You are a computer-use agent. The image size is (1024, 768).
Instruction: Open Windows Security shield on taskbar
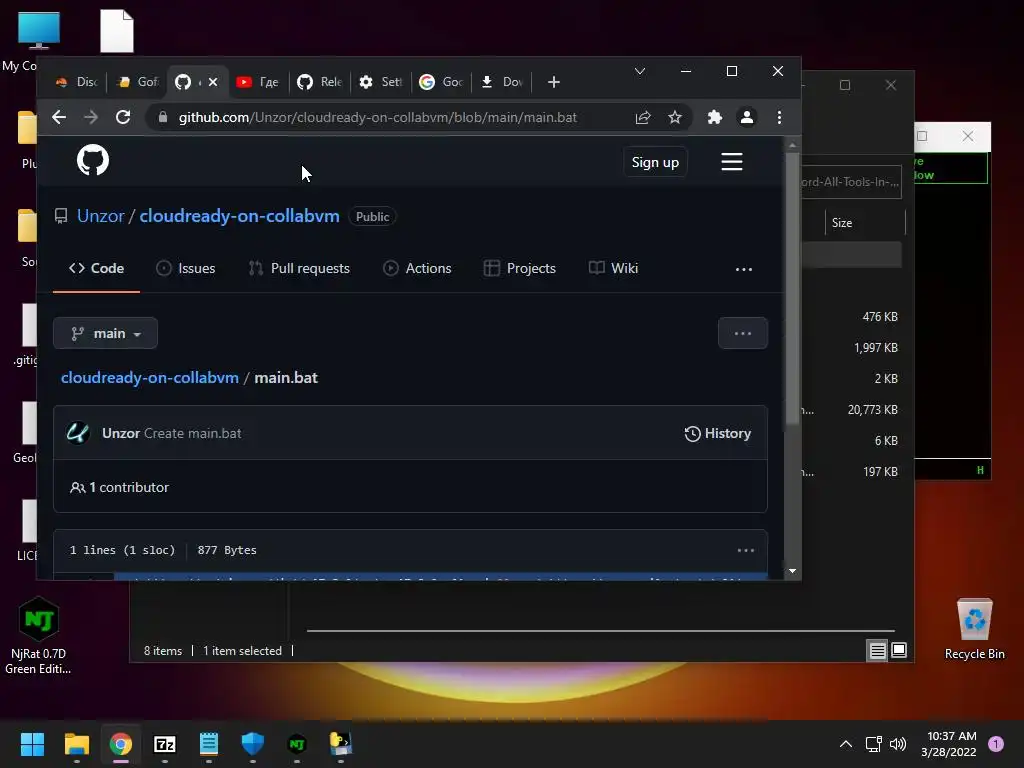pyautogui.click(x=253, y=744)
